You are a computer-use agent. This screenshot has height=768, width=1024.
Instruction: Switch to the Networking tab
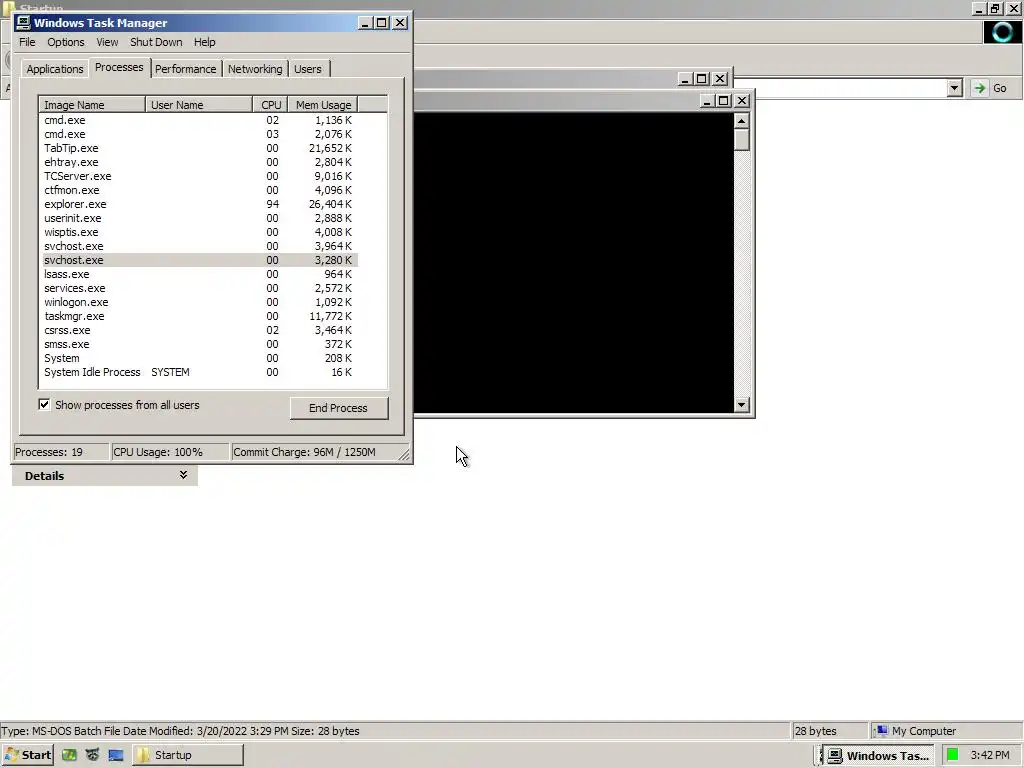coord(255,69)
